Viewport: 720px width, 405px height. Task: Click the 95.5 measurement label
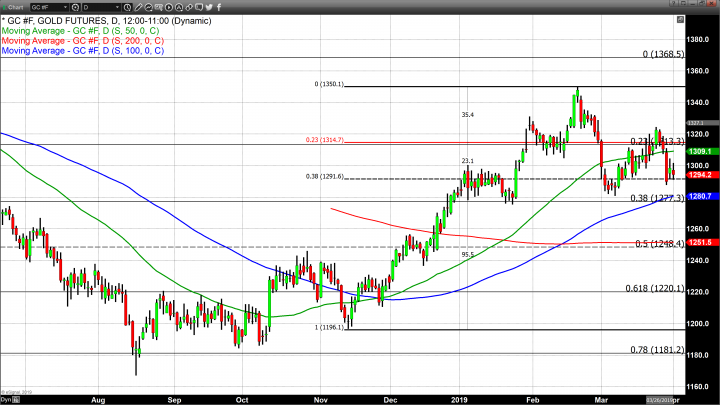[467, 255]
